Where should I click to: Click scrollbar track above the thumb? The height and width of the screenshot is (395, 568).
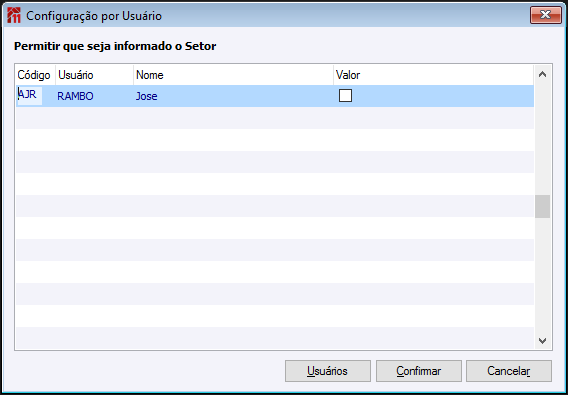click(x=542, y=139)
